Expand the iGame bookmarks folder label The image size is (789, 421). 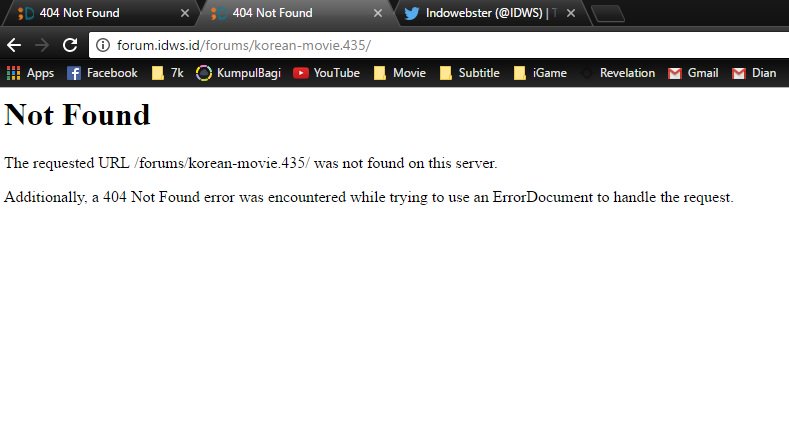549,73
